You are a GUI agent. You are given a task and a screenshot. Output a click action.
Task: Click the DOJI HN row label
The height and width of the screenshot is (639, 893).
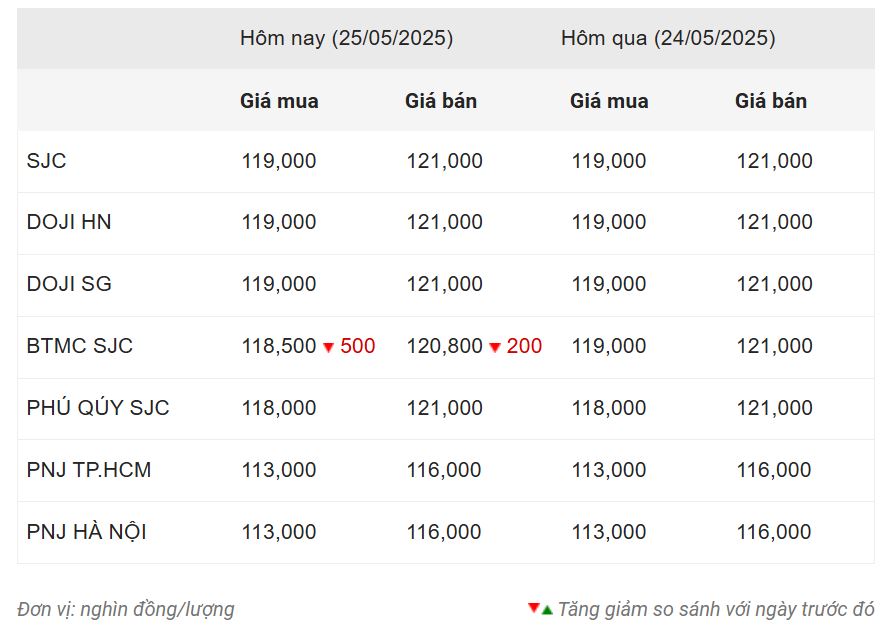(69, 222)
